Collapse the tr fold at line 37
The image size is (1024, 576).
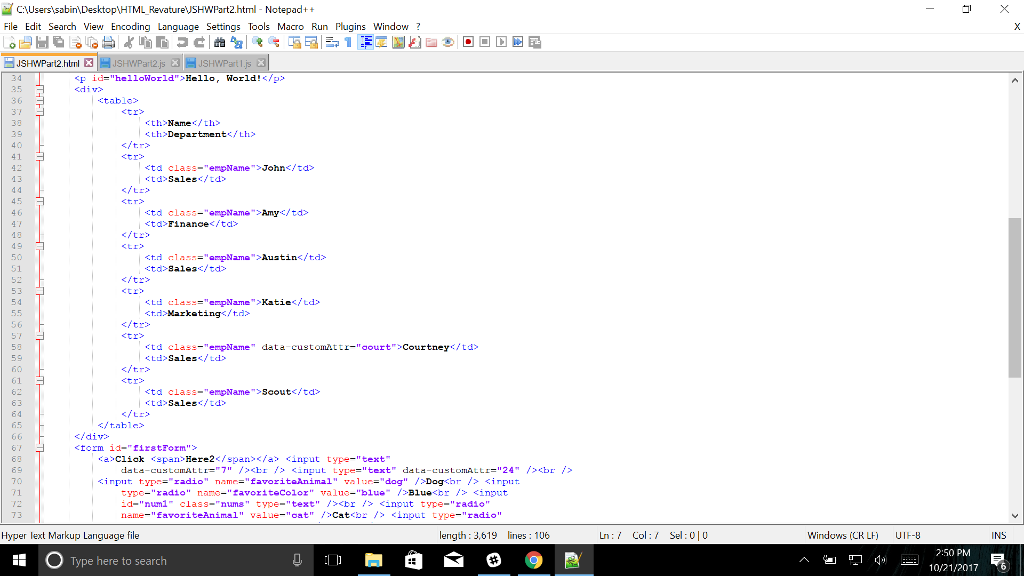[x=40, y=112]
